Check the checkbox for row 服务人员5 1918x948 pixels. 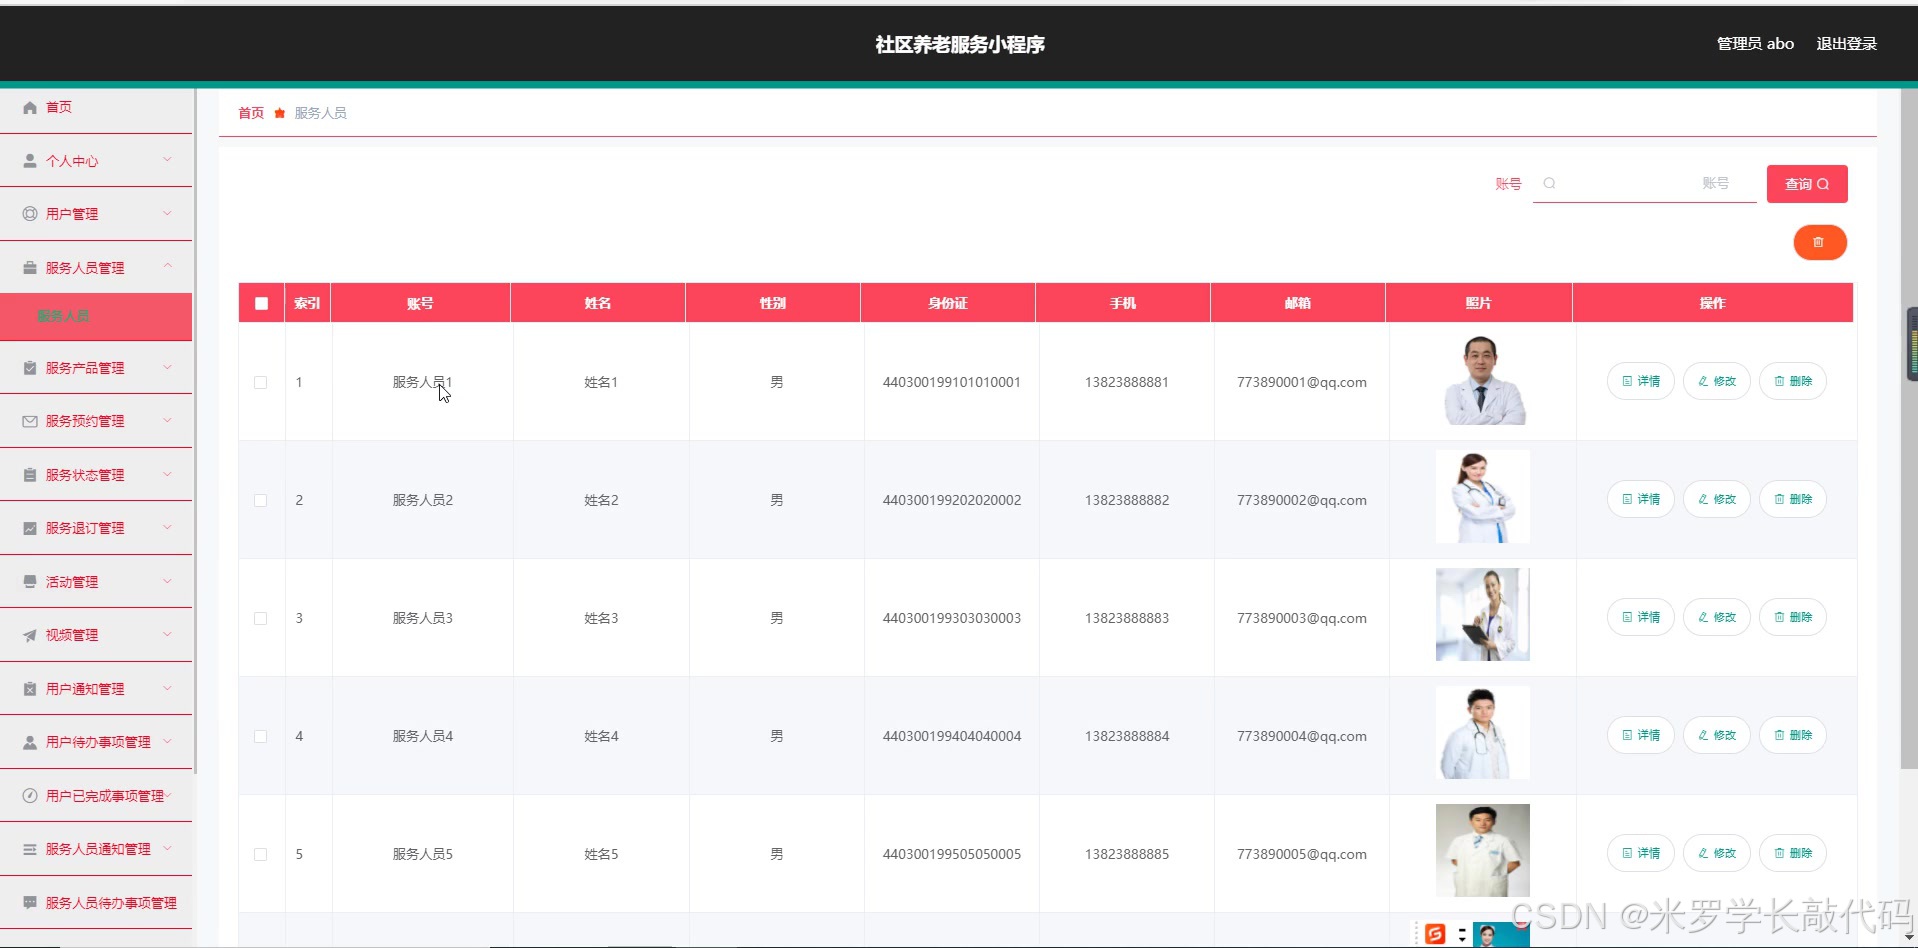click(x=261, y=854)
